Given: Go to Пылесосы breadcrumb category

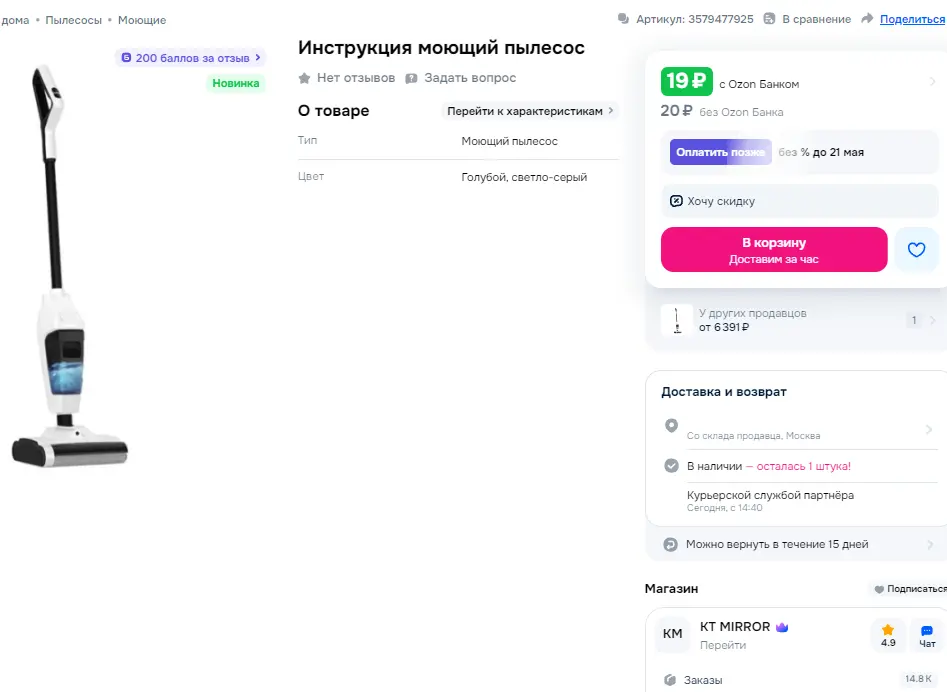Looking at the screenshot, I should [x=74, y=20].
